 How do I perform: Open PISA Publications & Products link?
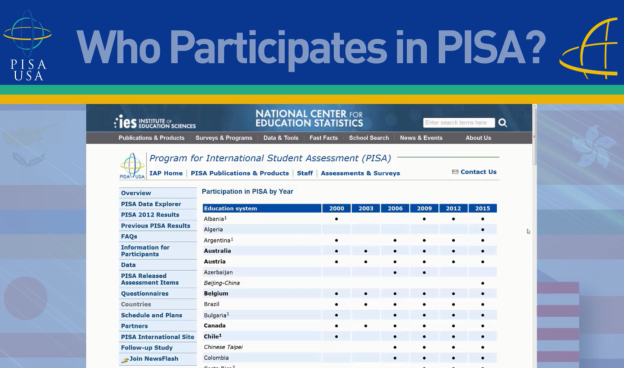[240, 173]
